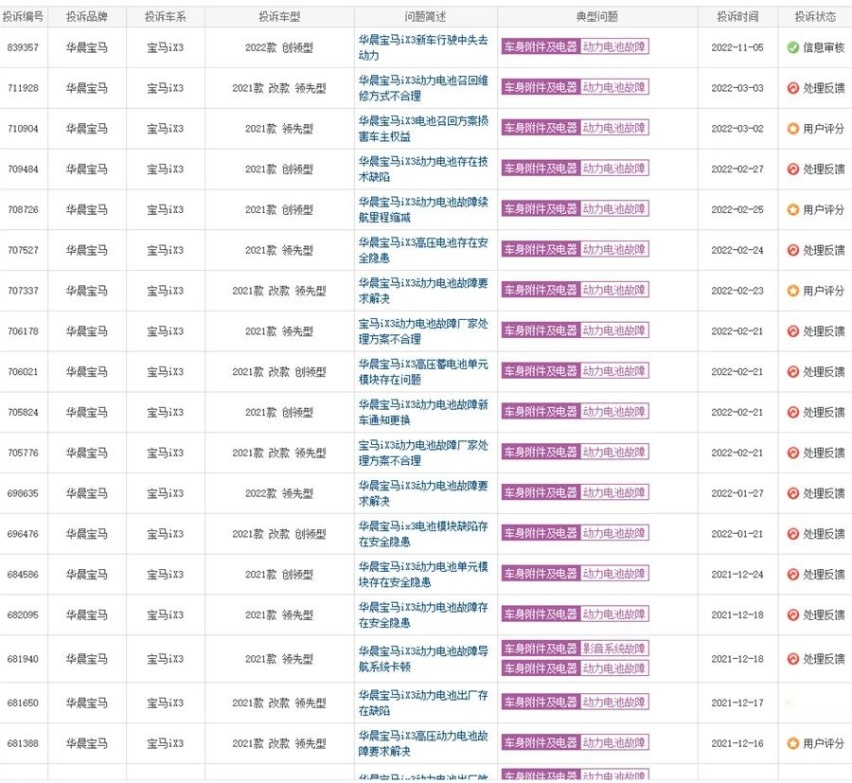Click 处理反馈 text in row 705824
852x783 pixels.
(824, 412)
